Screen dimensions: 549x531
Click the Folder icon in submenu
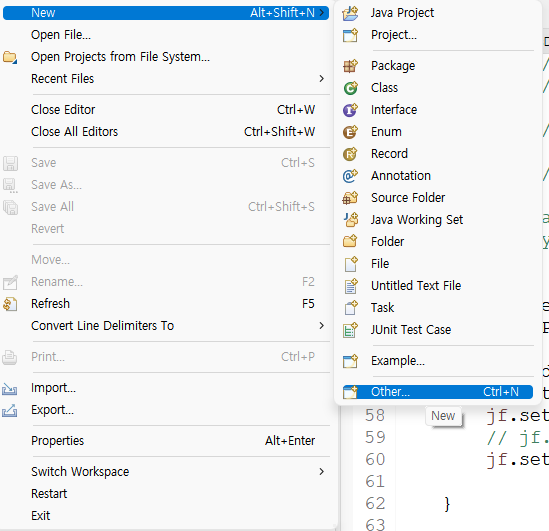click(350, 242)
